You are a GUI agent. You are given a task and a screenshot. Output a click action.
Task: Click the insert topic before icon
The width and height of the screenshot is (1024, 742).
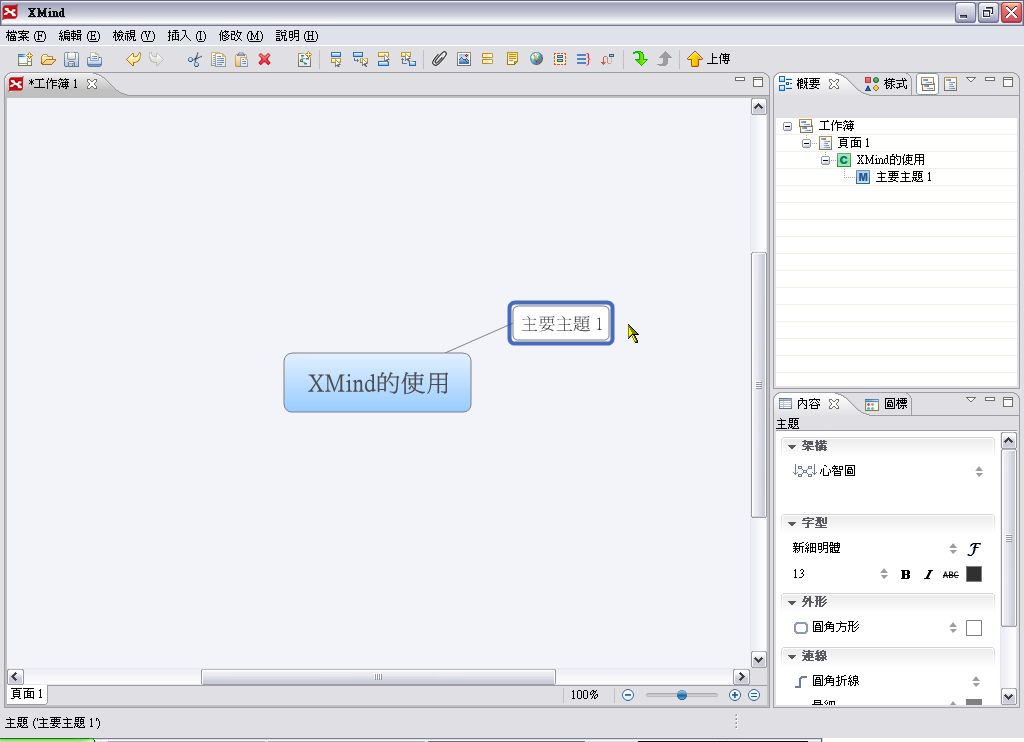coord(384,59)
